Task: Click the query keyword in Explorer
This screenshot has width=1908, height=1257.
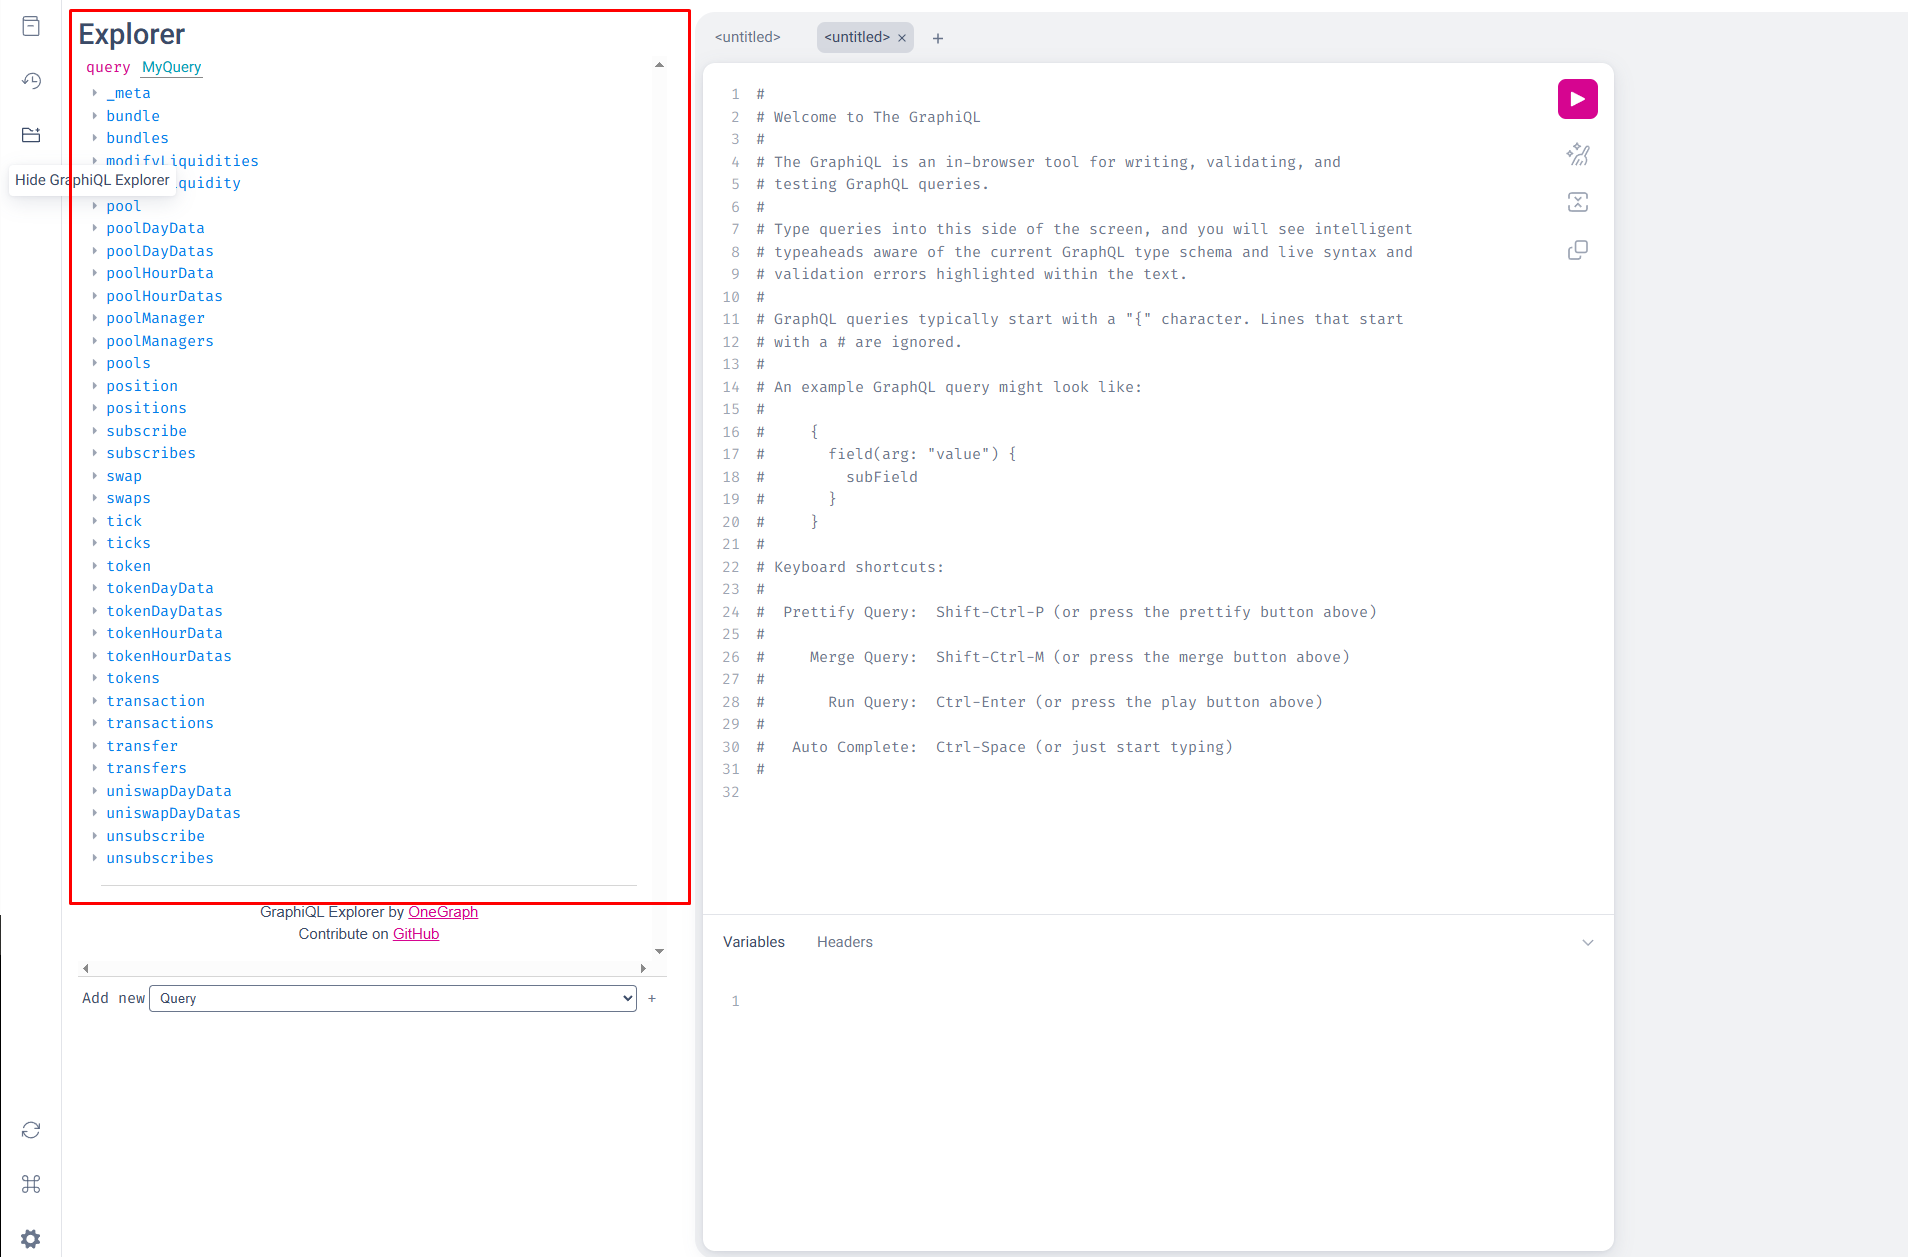Action: pyautogui.click(x=108, y=67)
